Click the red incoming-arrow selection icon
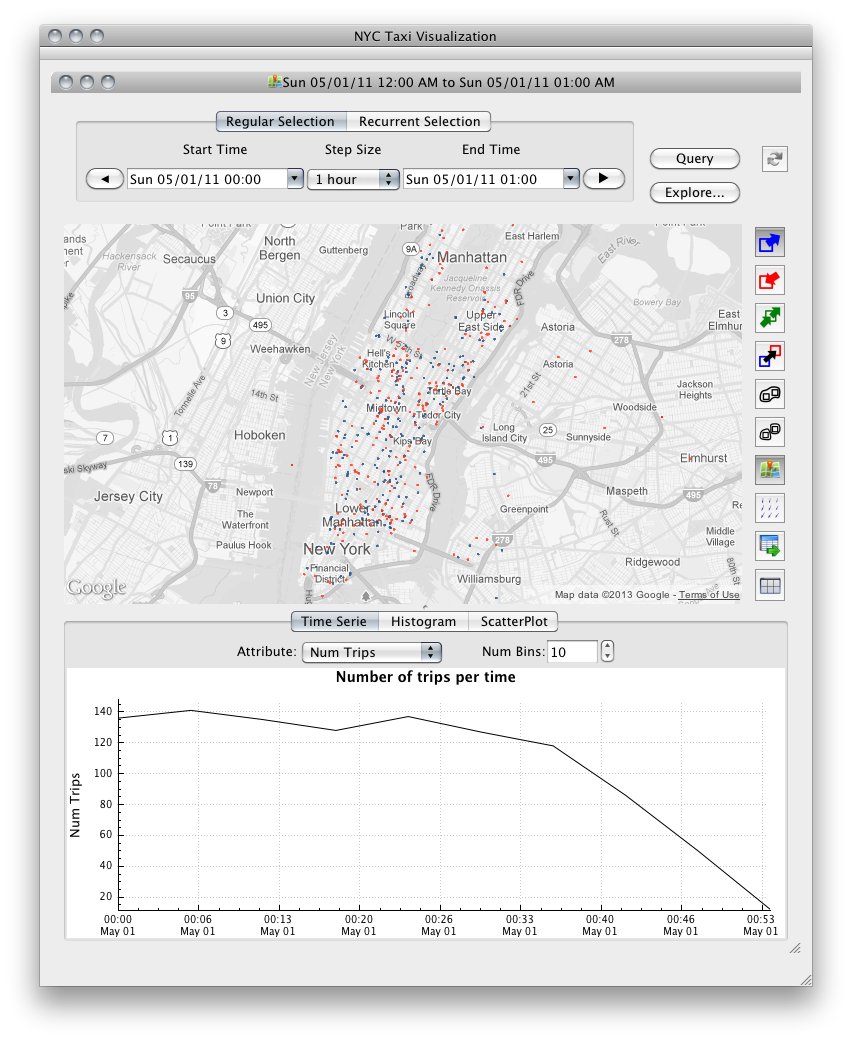Viewport: 852px width, 1041px height. click(770, 280)
